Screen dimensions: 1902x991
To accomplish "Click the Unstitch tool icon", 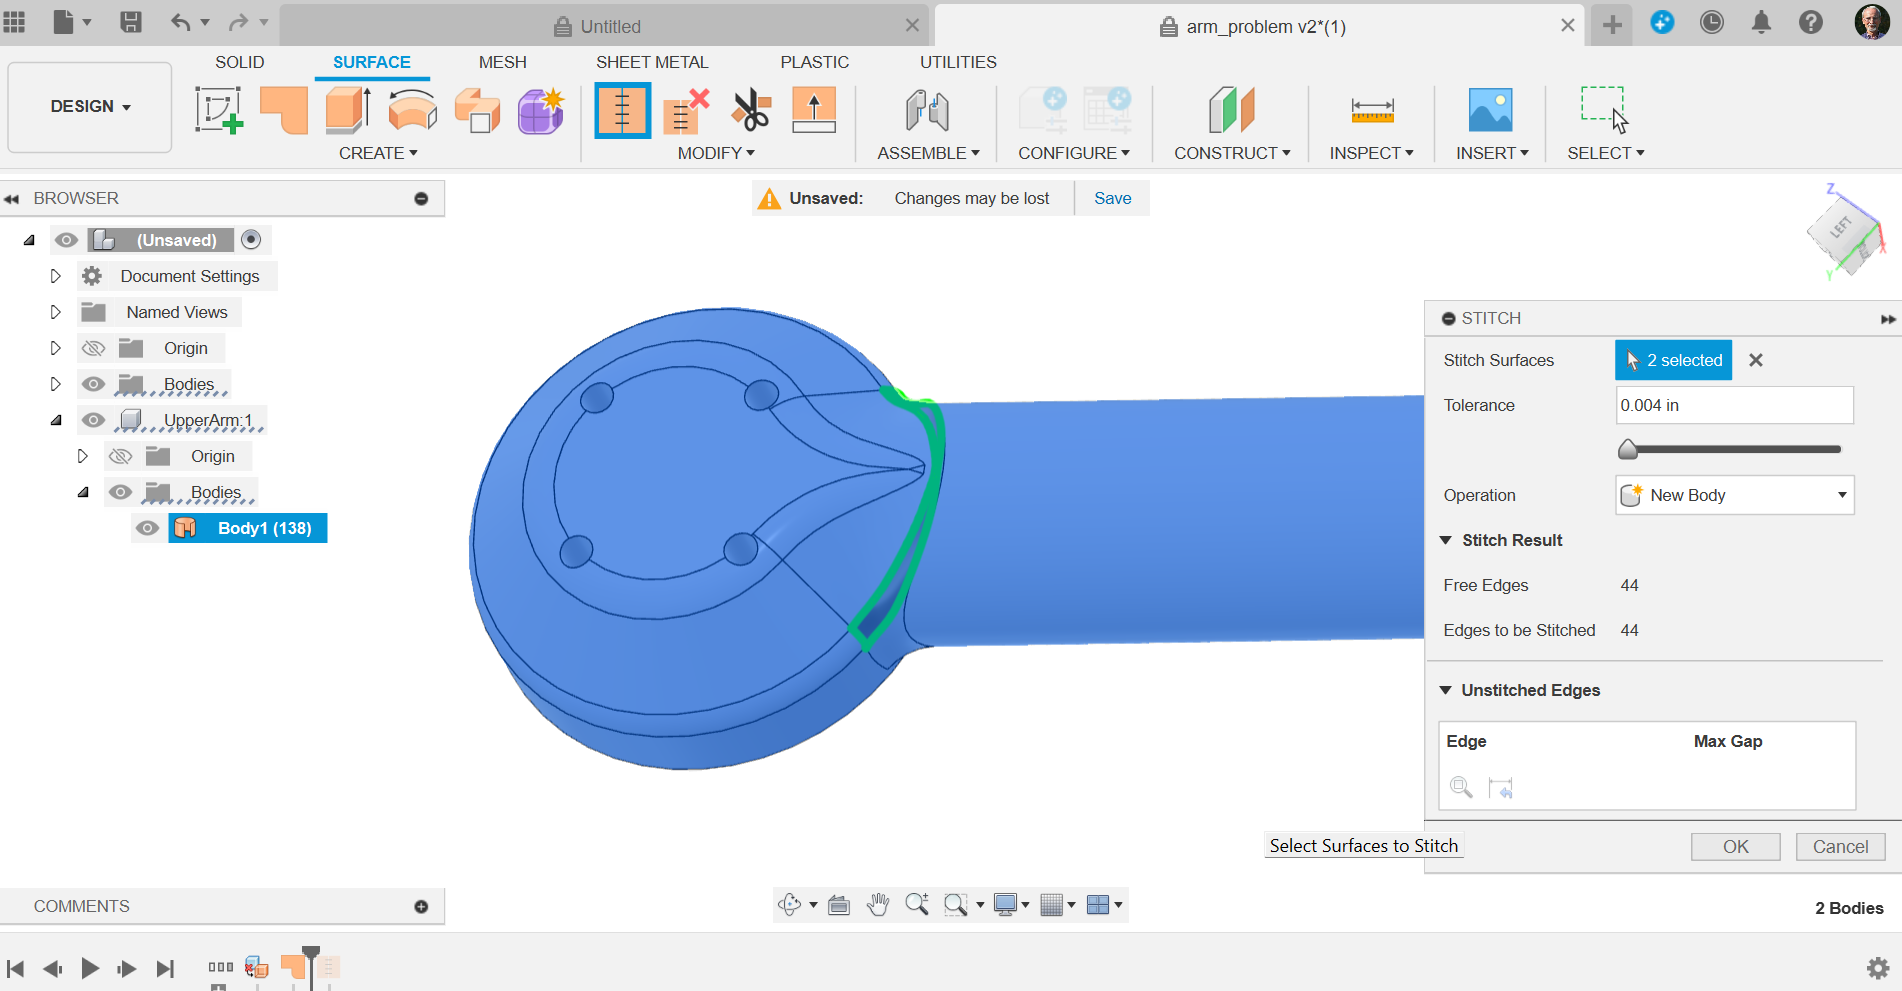I will (686, 110).
